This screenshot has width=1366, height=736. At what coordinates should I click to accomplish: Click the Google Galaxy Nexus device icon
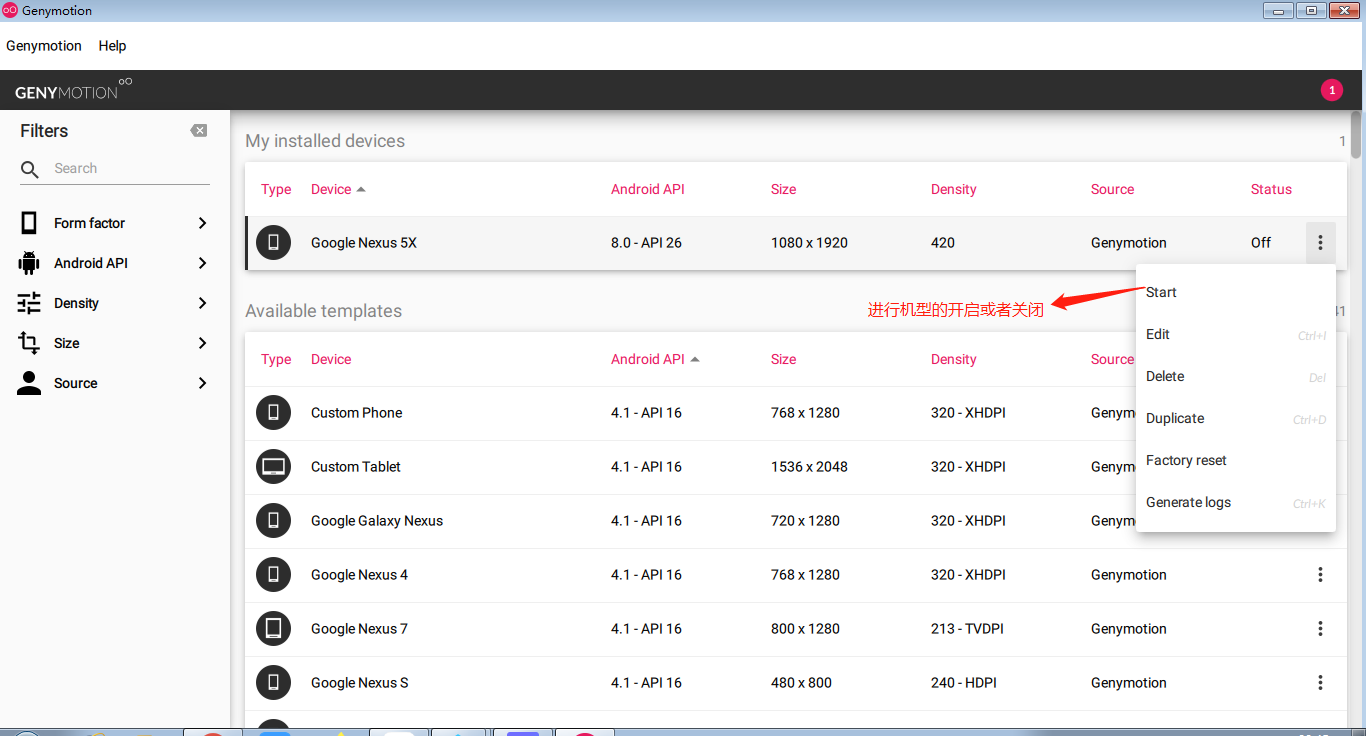(273, 520)
